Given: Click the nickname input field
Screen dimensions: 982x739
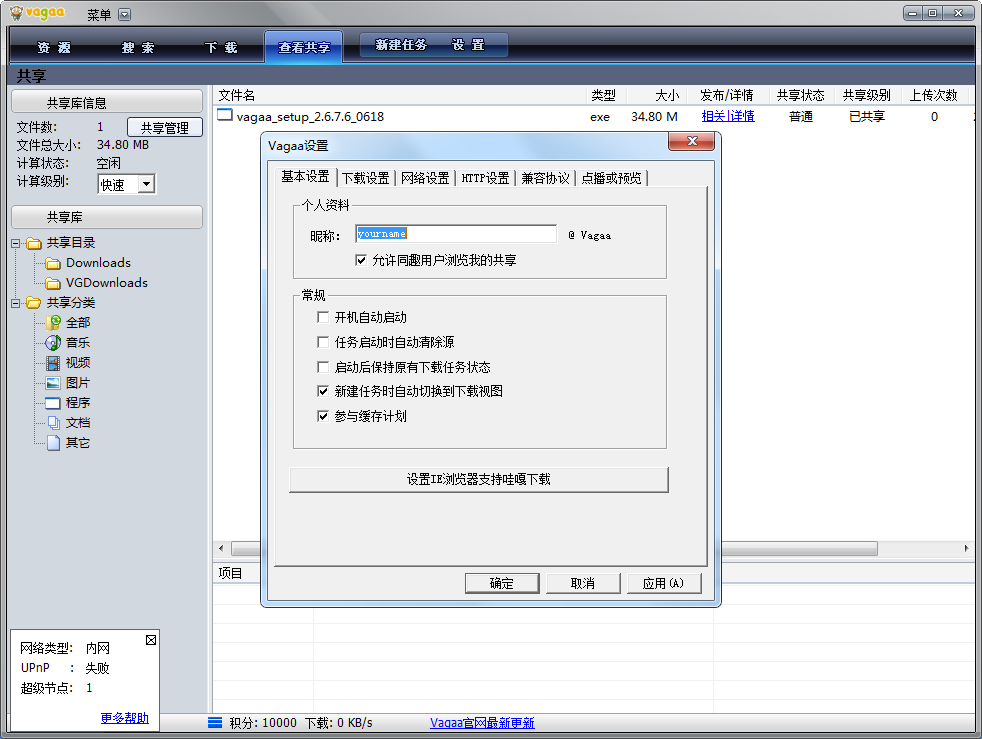Looking at the screenshot, I should [x=455, y=234].
